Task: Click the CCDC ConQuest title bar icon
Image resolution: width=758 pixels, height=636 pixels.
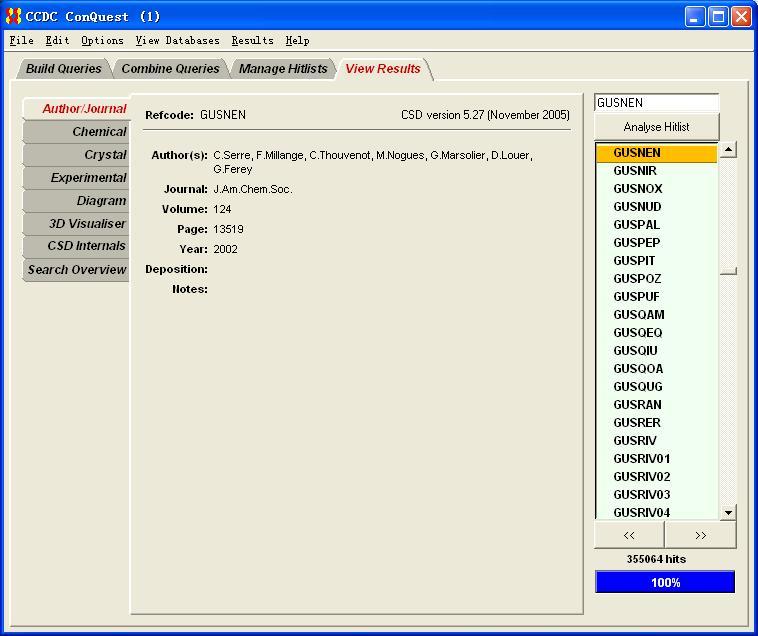Action: pos(14,16)
